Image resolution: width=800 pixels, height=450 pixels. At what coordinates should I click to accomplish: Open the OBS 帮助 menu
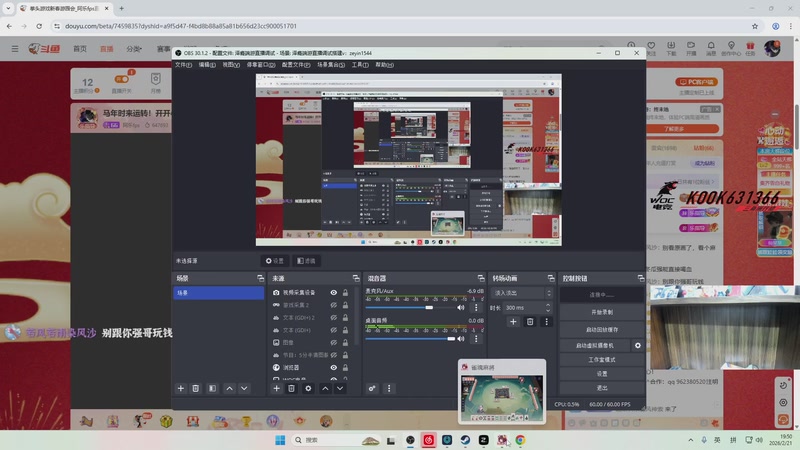click(x=384, y=65)
